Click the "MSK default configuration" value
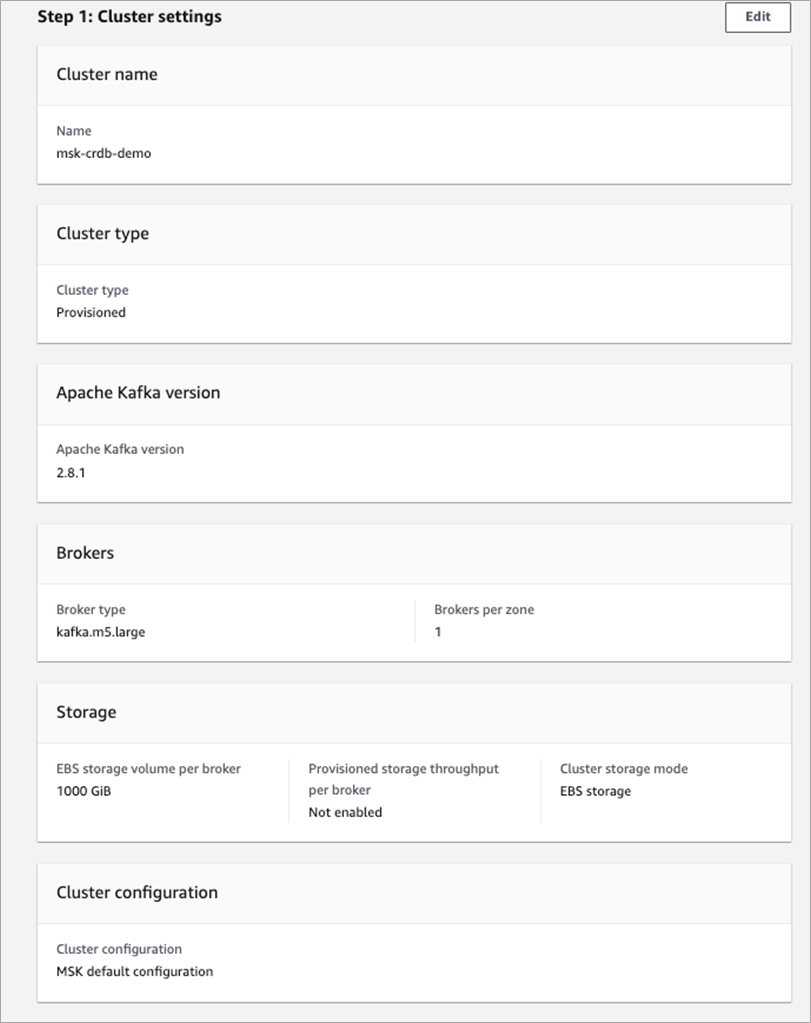This screenshot has width=811, height=1023. pos(134,971)
